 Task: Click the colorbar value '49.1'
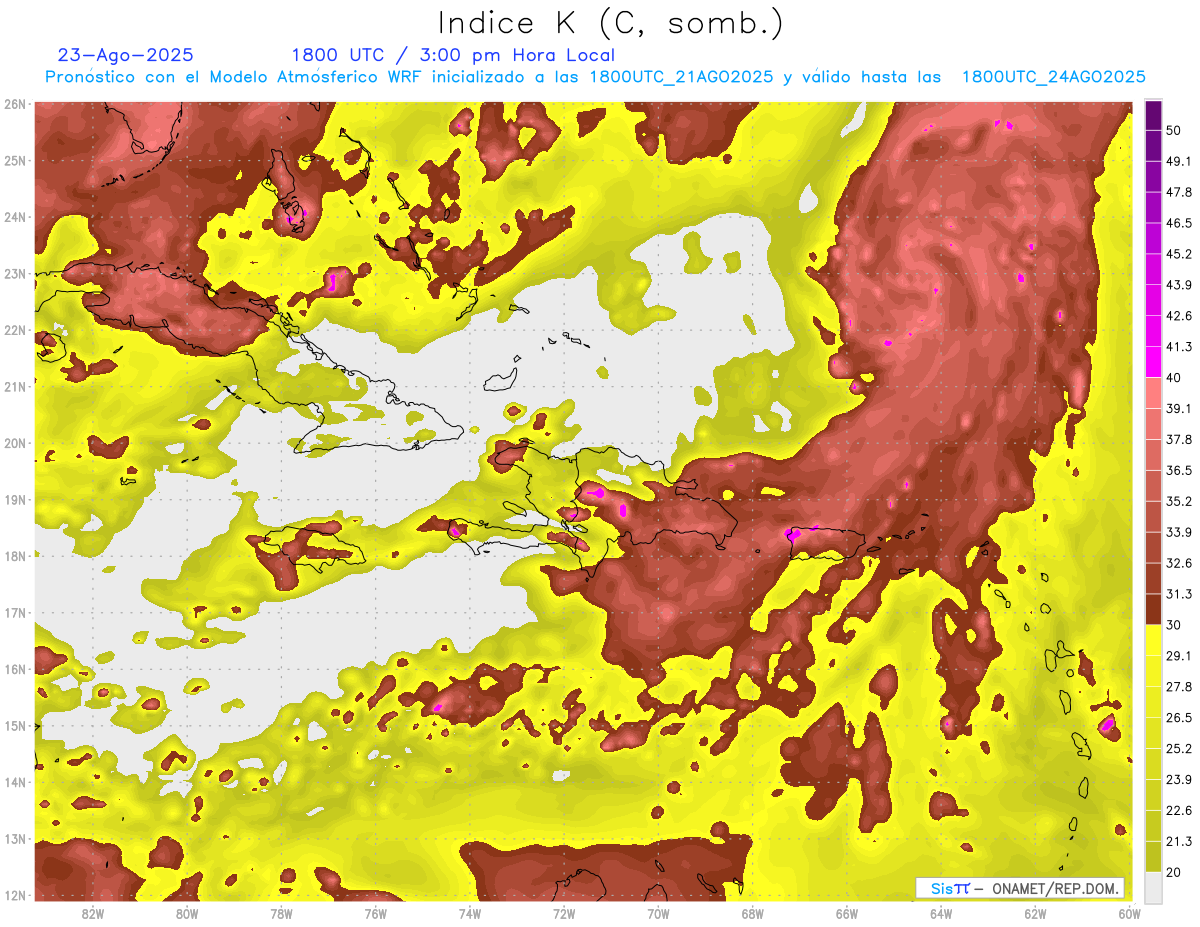[1178, 161]
